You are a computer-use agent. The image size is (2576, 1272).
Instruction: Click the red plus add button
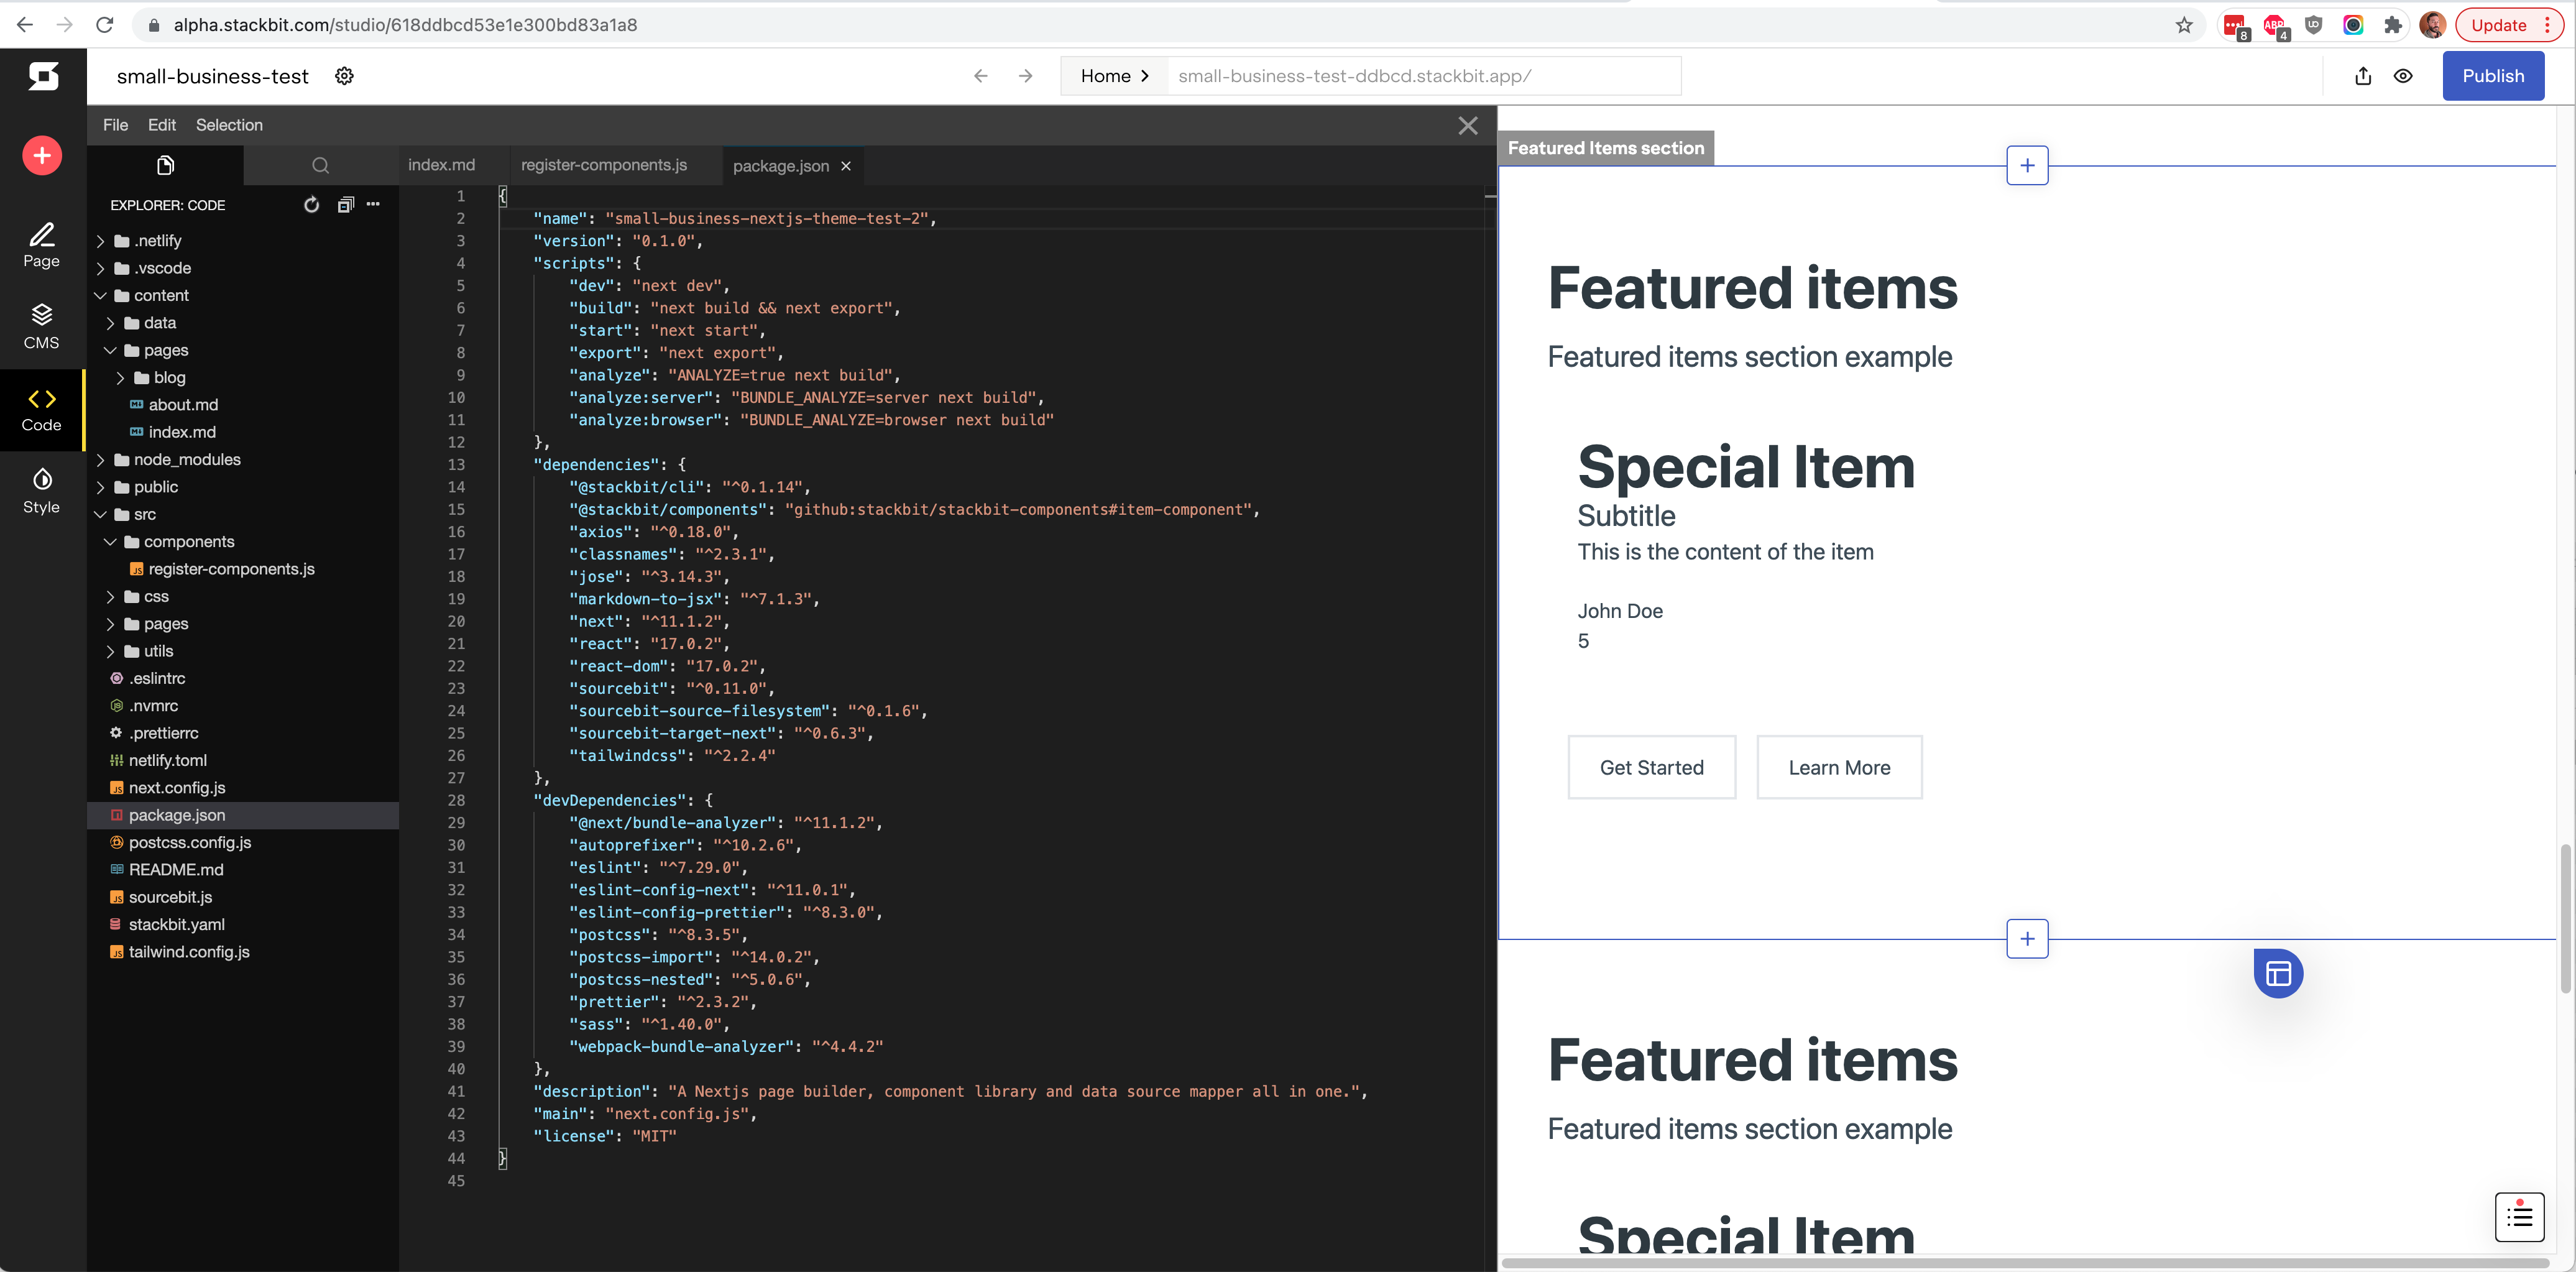pos(42,155)
